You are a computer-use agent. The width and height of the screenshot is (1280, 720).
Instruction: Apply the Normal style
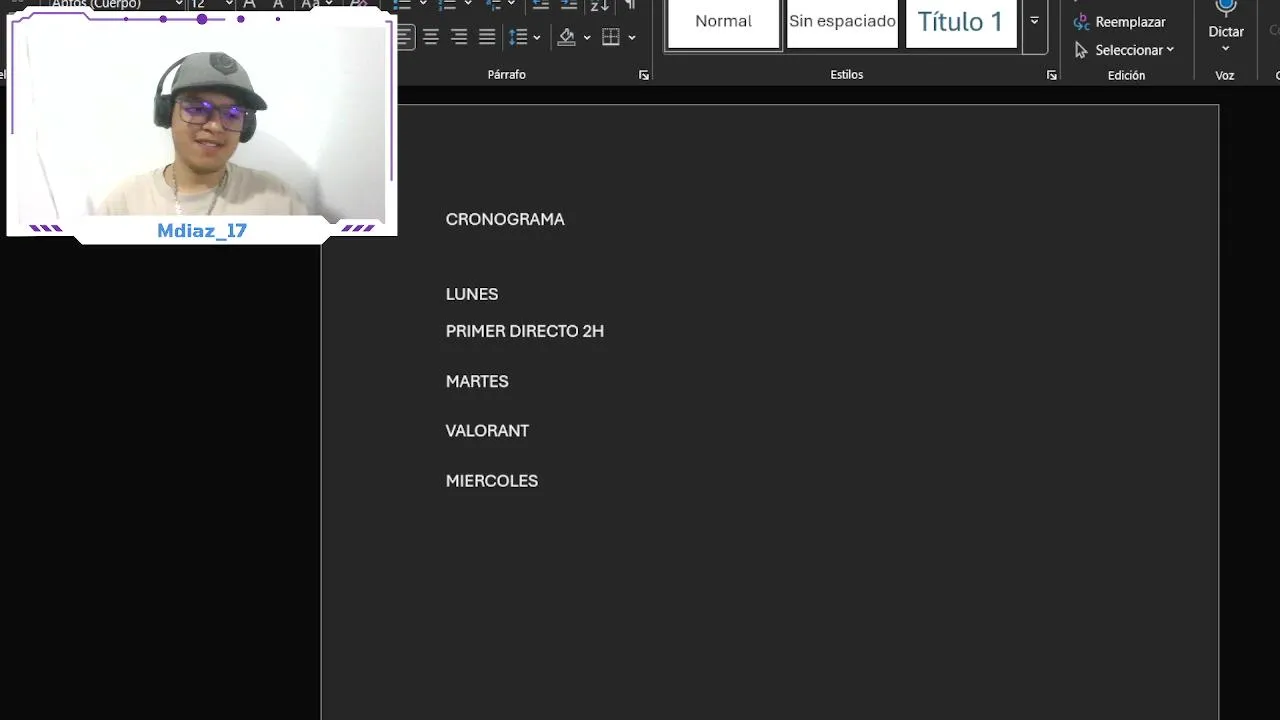click(723, 22)
